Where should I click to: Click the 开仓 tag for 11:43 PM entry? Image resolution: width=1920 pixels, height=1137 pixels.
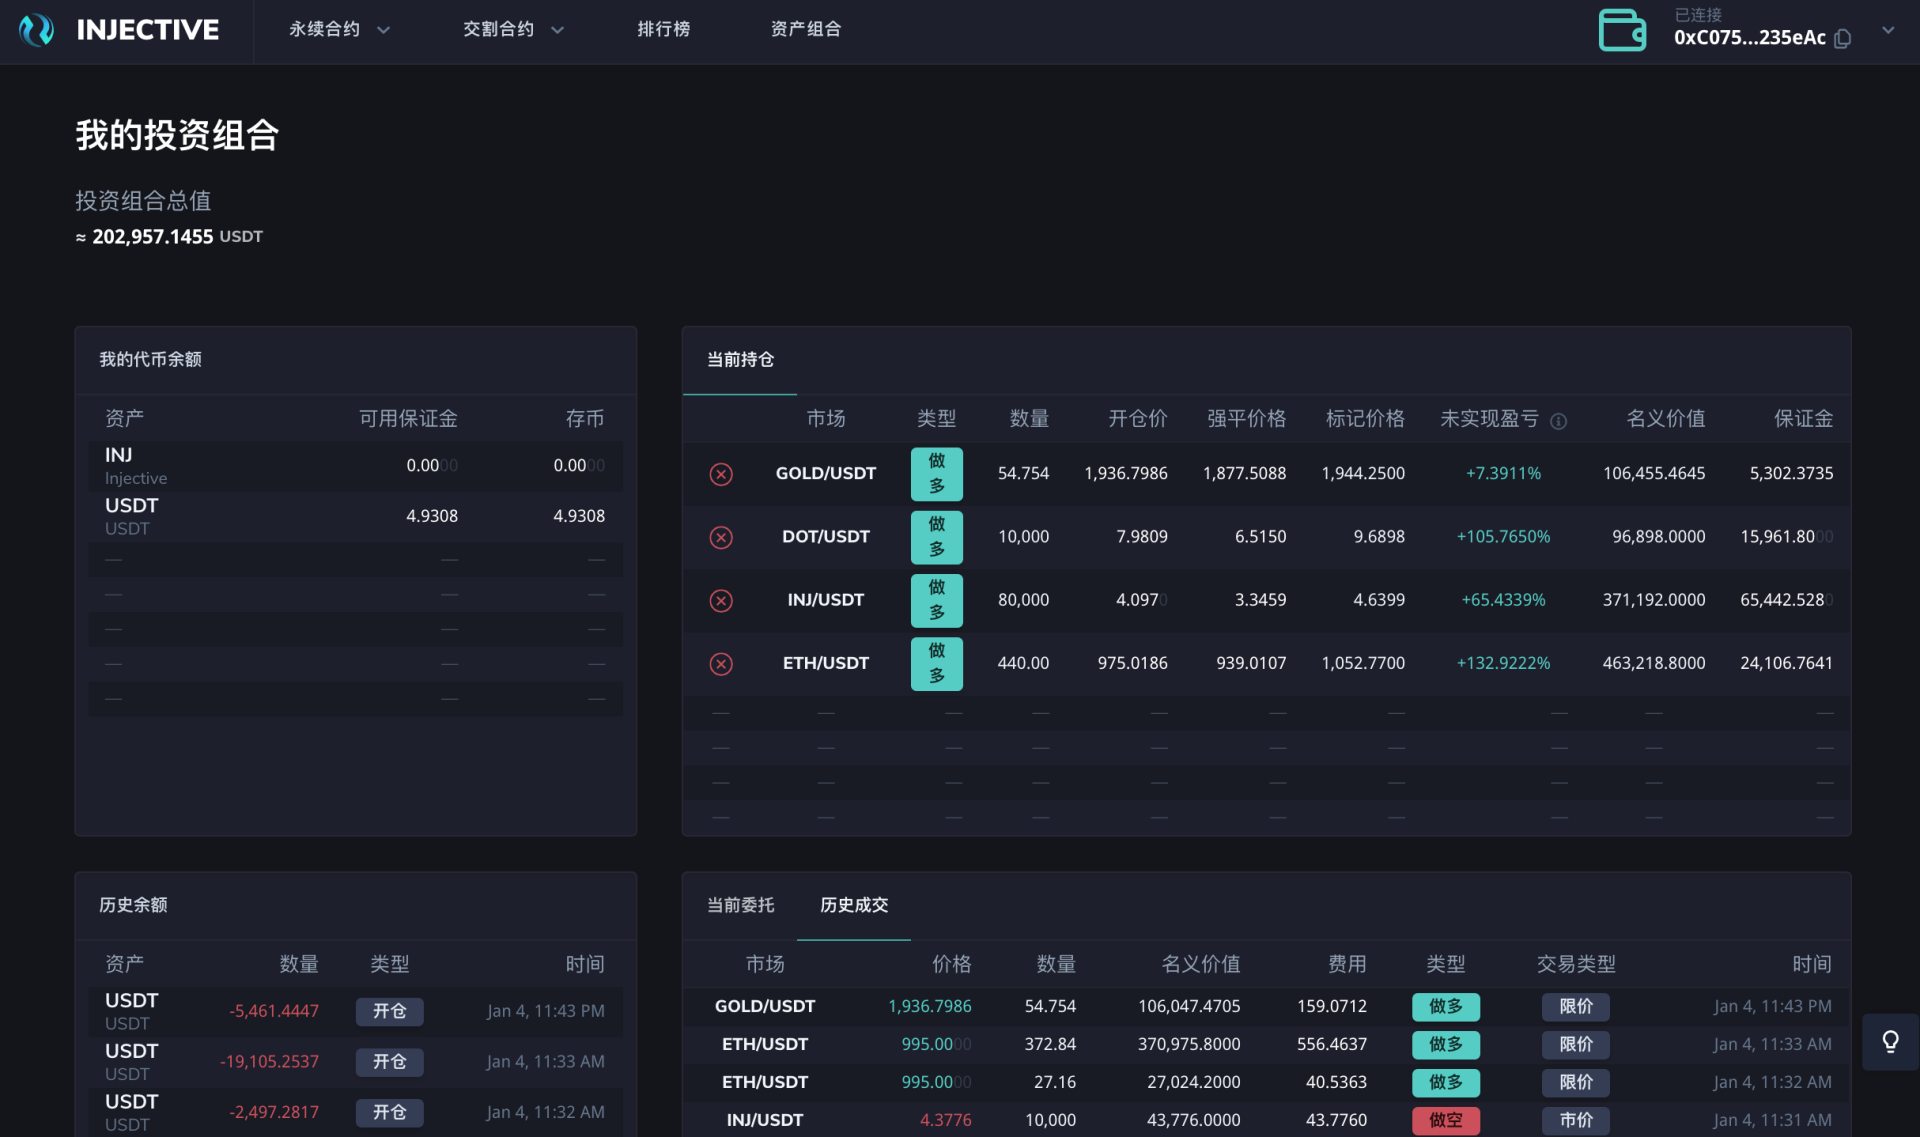(389, 1012)
